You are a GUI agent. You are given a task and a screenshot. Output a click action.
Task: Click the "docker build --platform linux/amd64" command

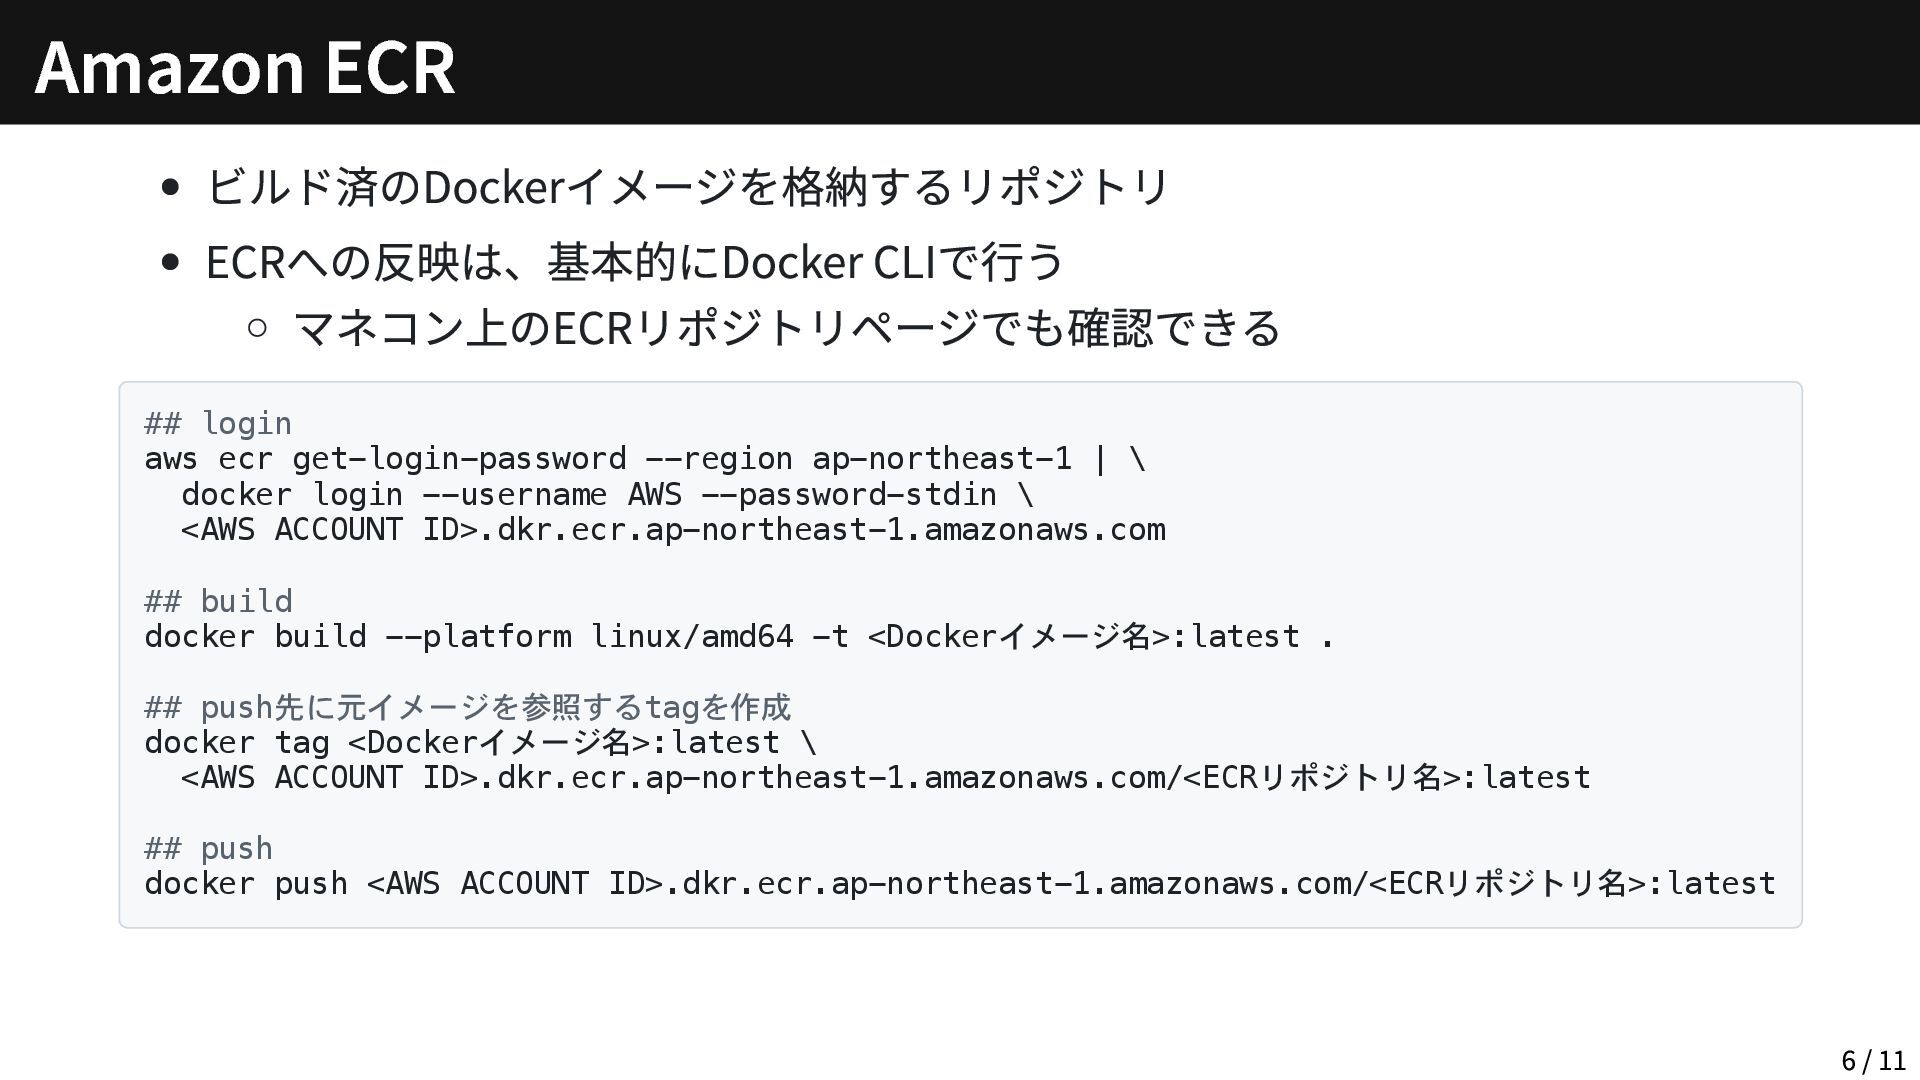click(738, 636)
